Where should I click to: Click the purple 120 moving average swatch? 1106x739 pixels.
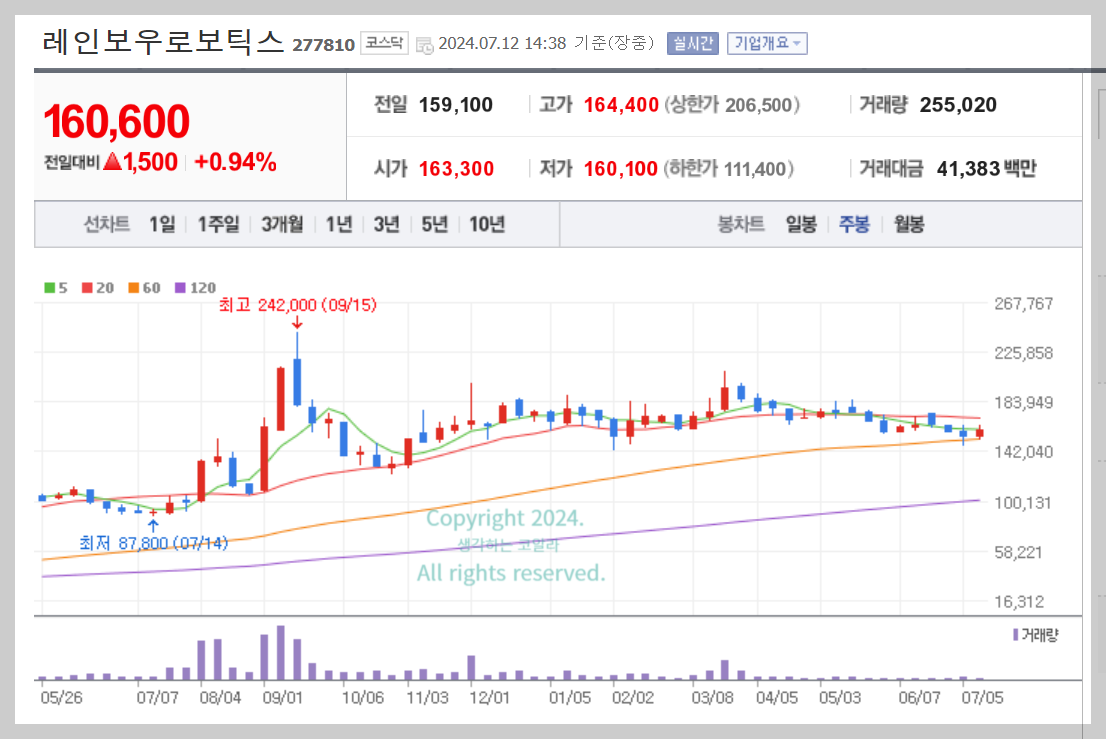(x=180, y=288)
